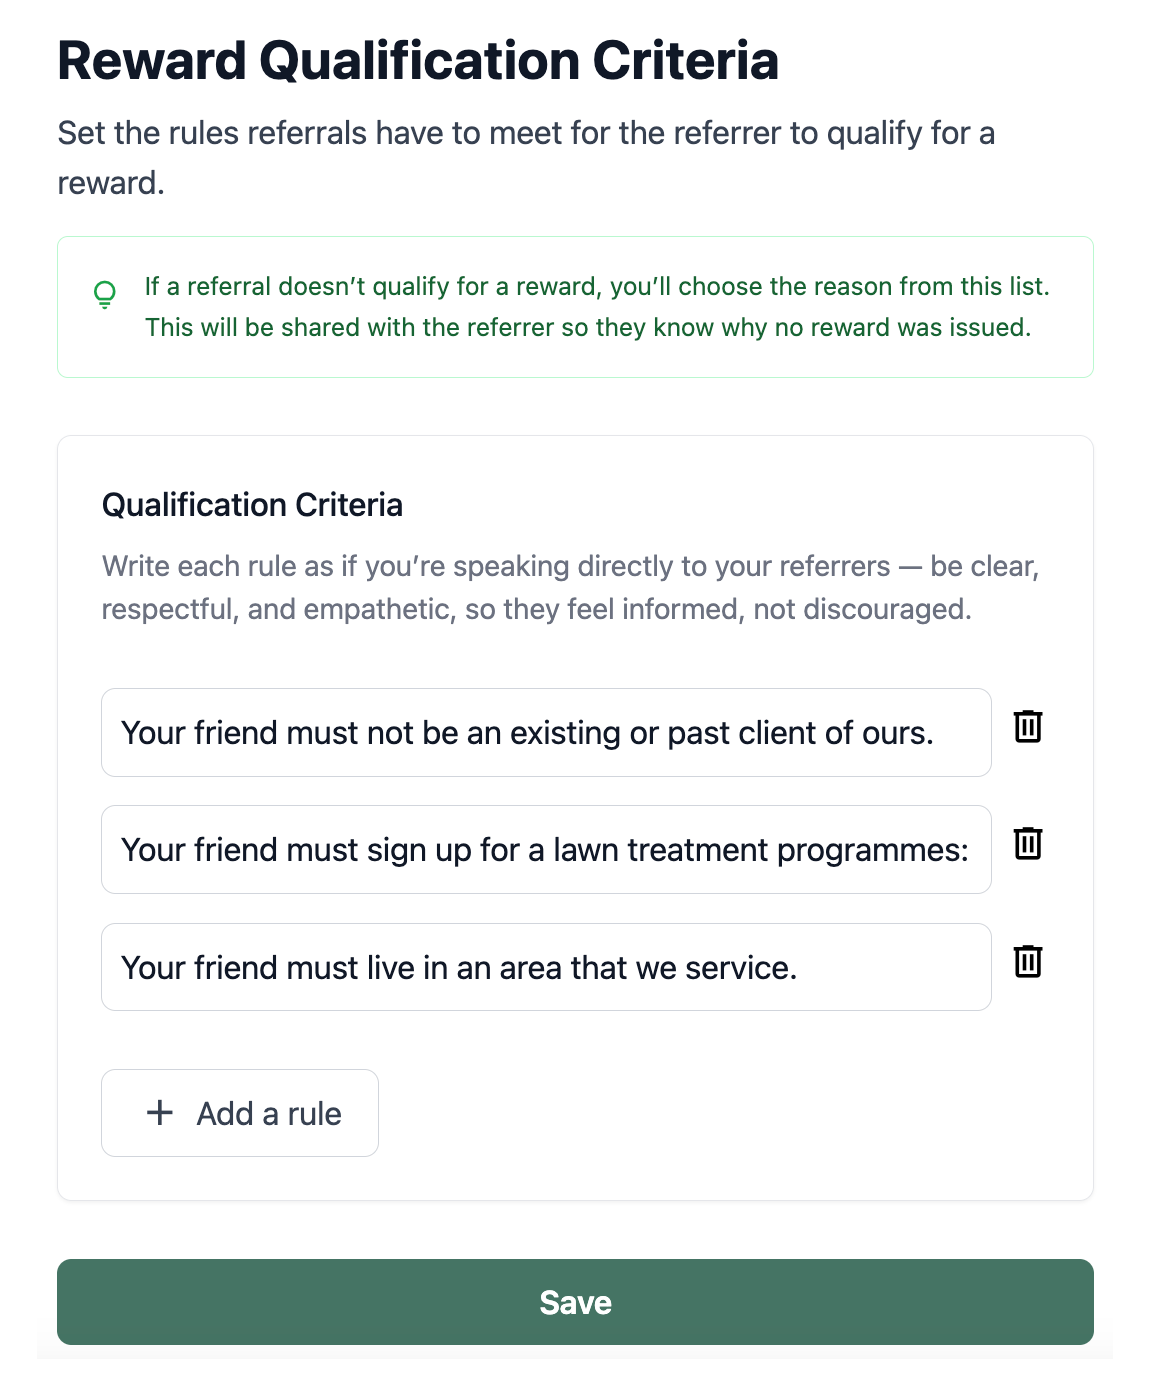This screenshot has height=1381, width=1156.
Task: Click the green tip message box
Action: (x=576, y=306)
